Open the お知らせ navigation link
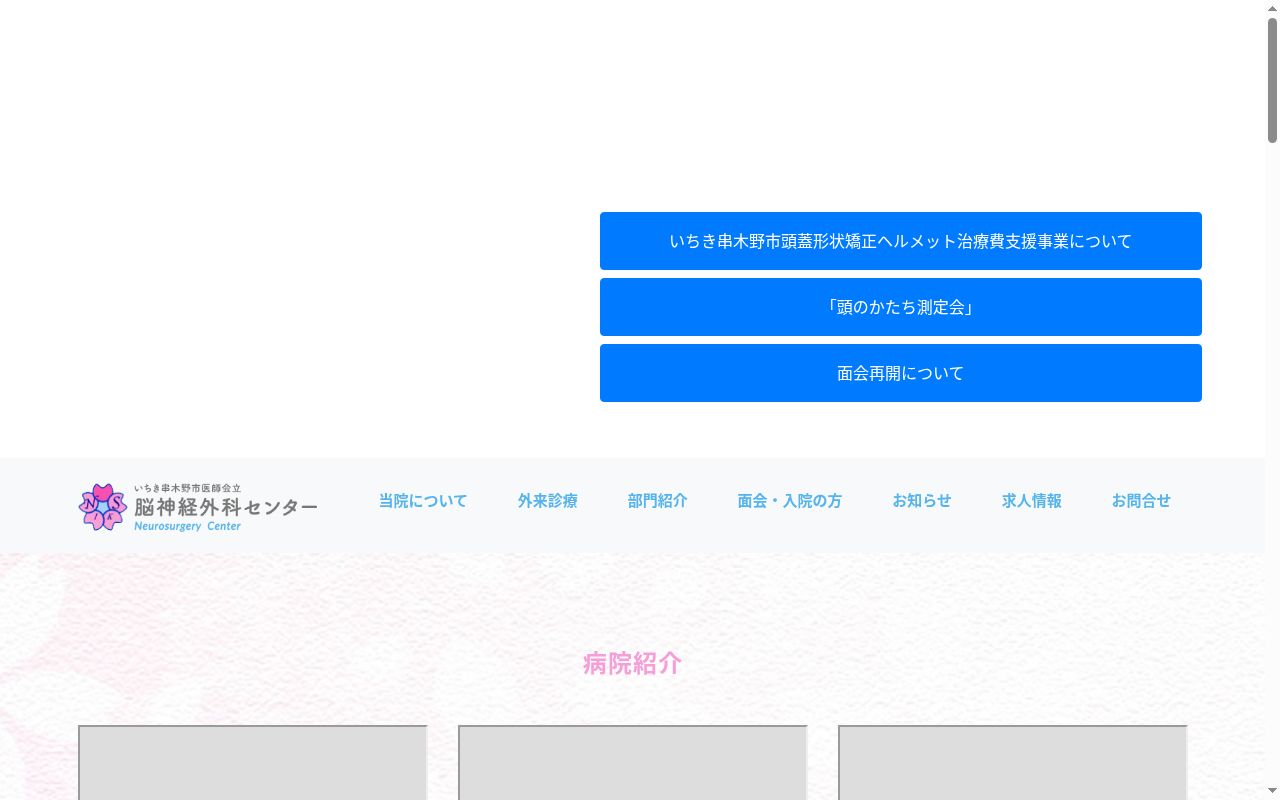 tap(922, 501)
